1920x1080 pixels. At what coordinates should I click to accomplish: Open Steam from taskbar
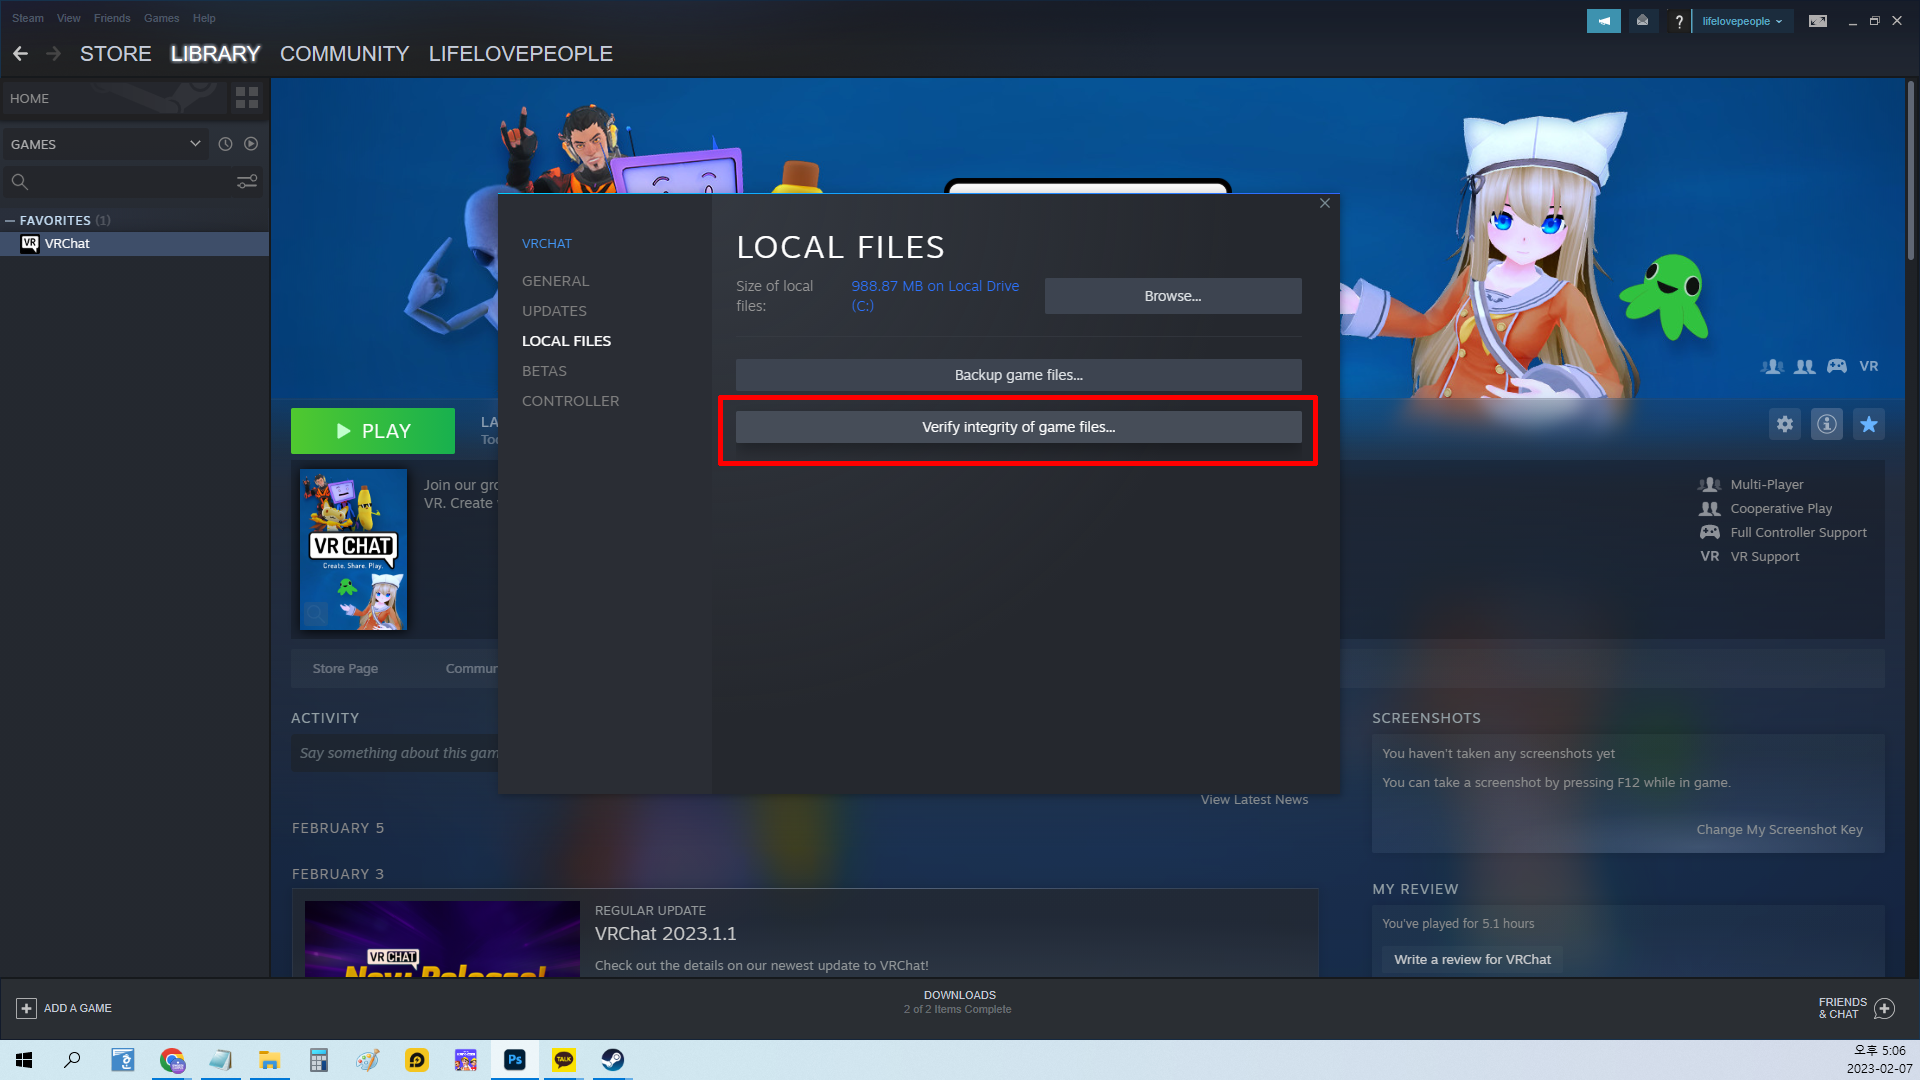point(613,1060)
